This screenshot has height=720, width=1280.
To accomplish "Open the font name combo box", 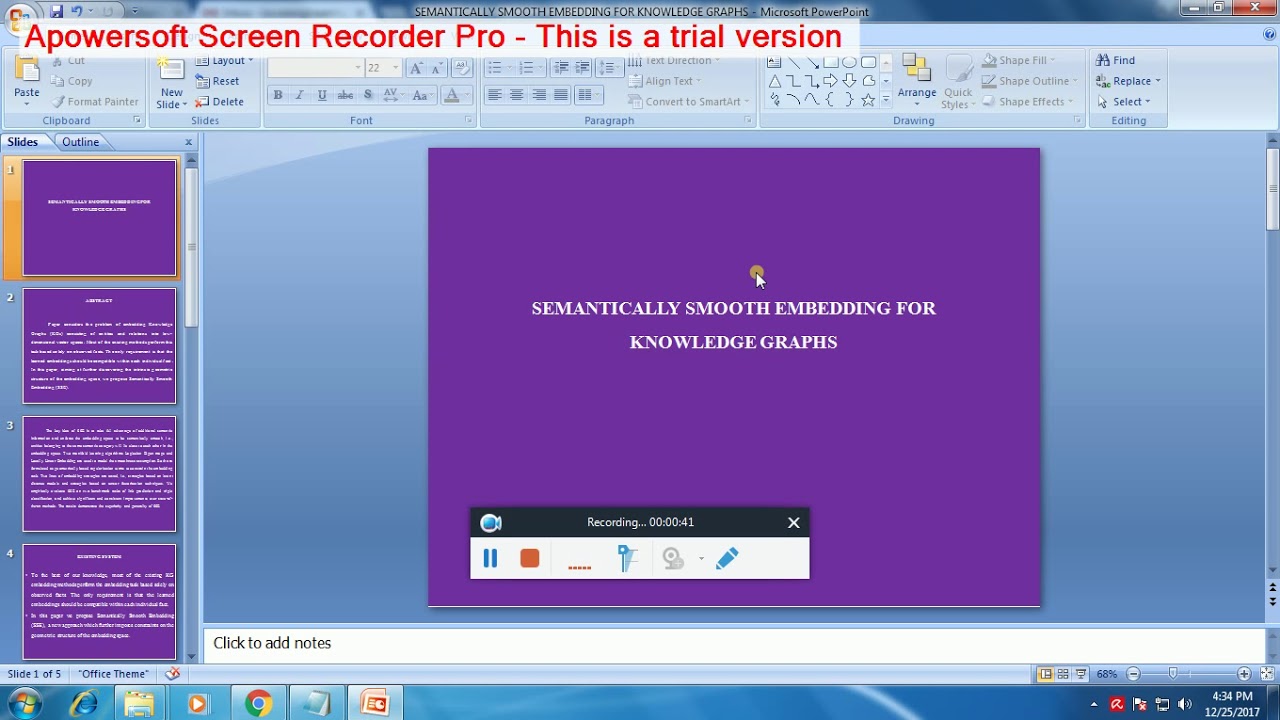I will (315, 68).
